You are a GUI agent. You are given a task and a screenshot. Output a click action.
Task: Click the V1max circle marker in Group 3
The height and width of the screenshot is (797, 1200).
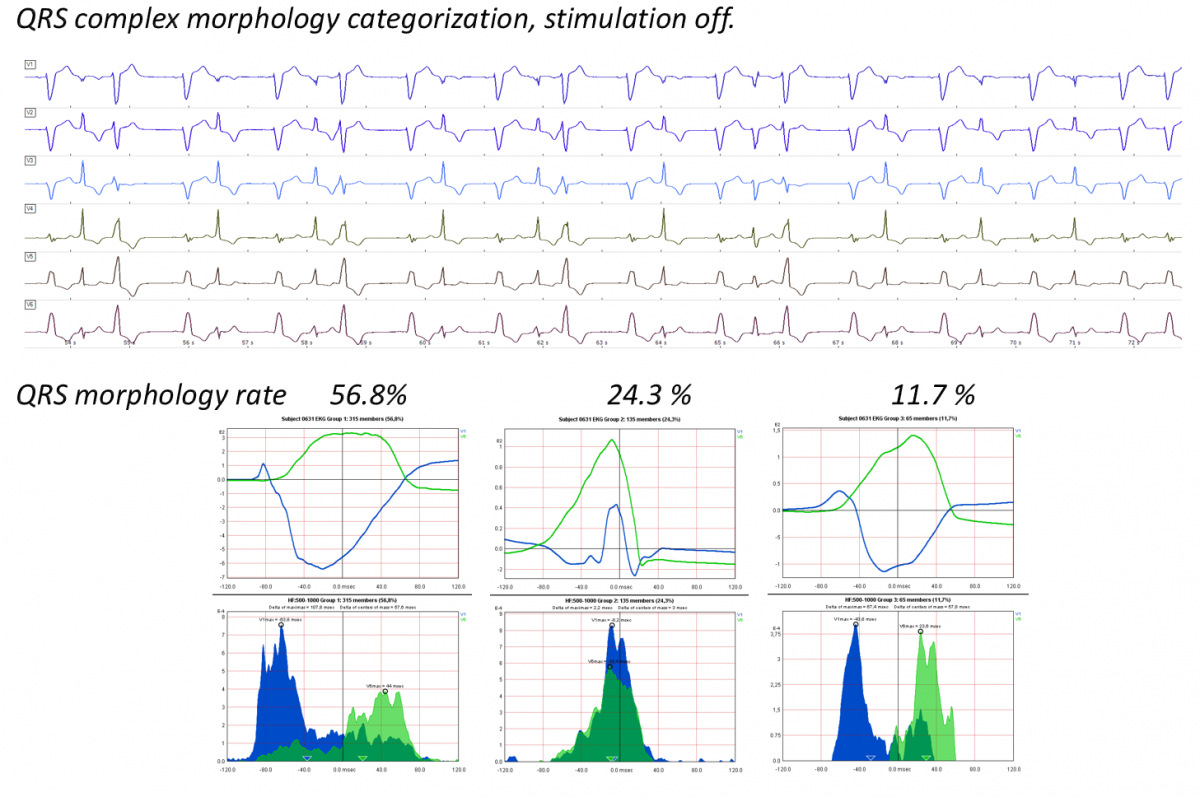(x=856, y=625)
